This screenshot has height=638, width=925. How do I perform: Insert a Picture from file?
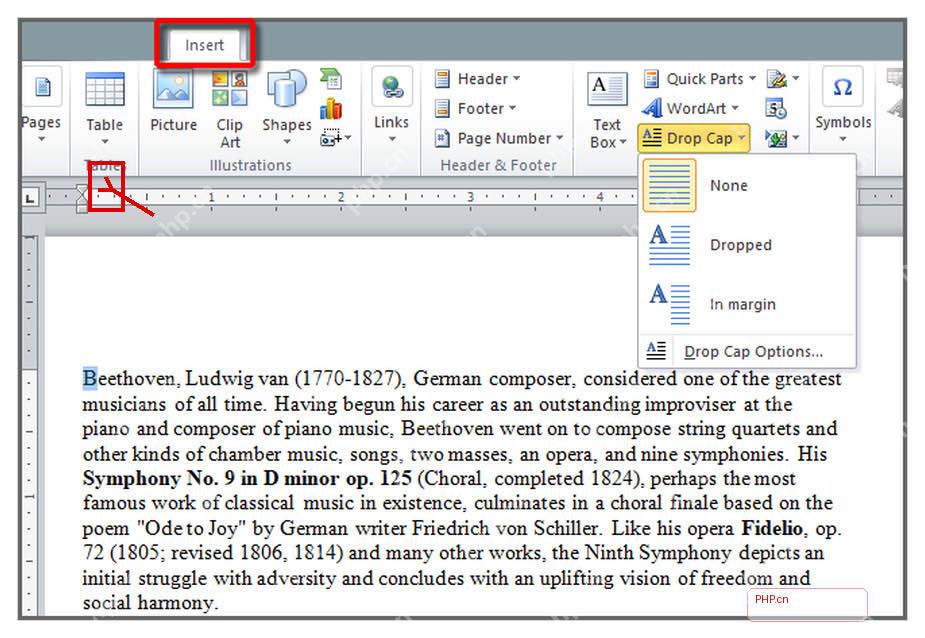click(173, 100)
